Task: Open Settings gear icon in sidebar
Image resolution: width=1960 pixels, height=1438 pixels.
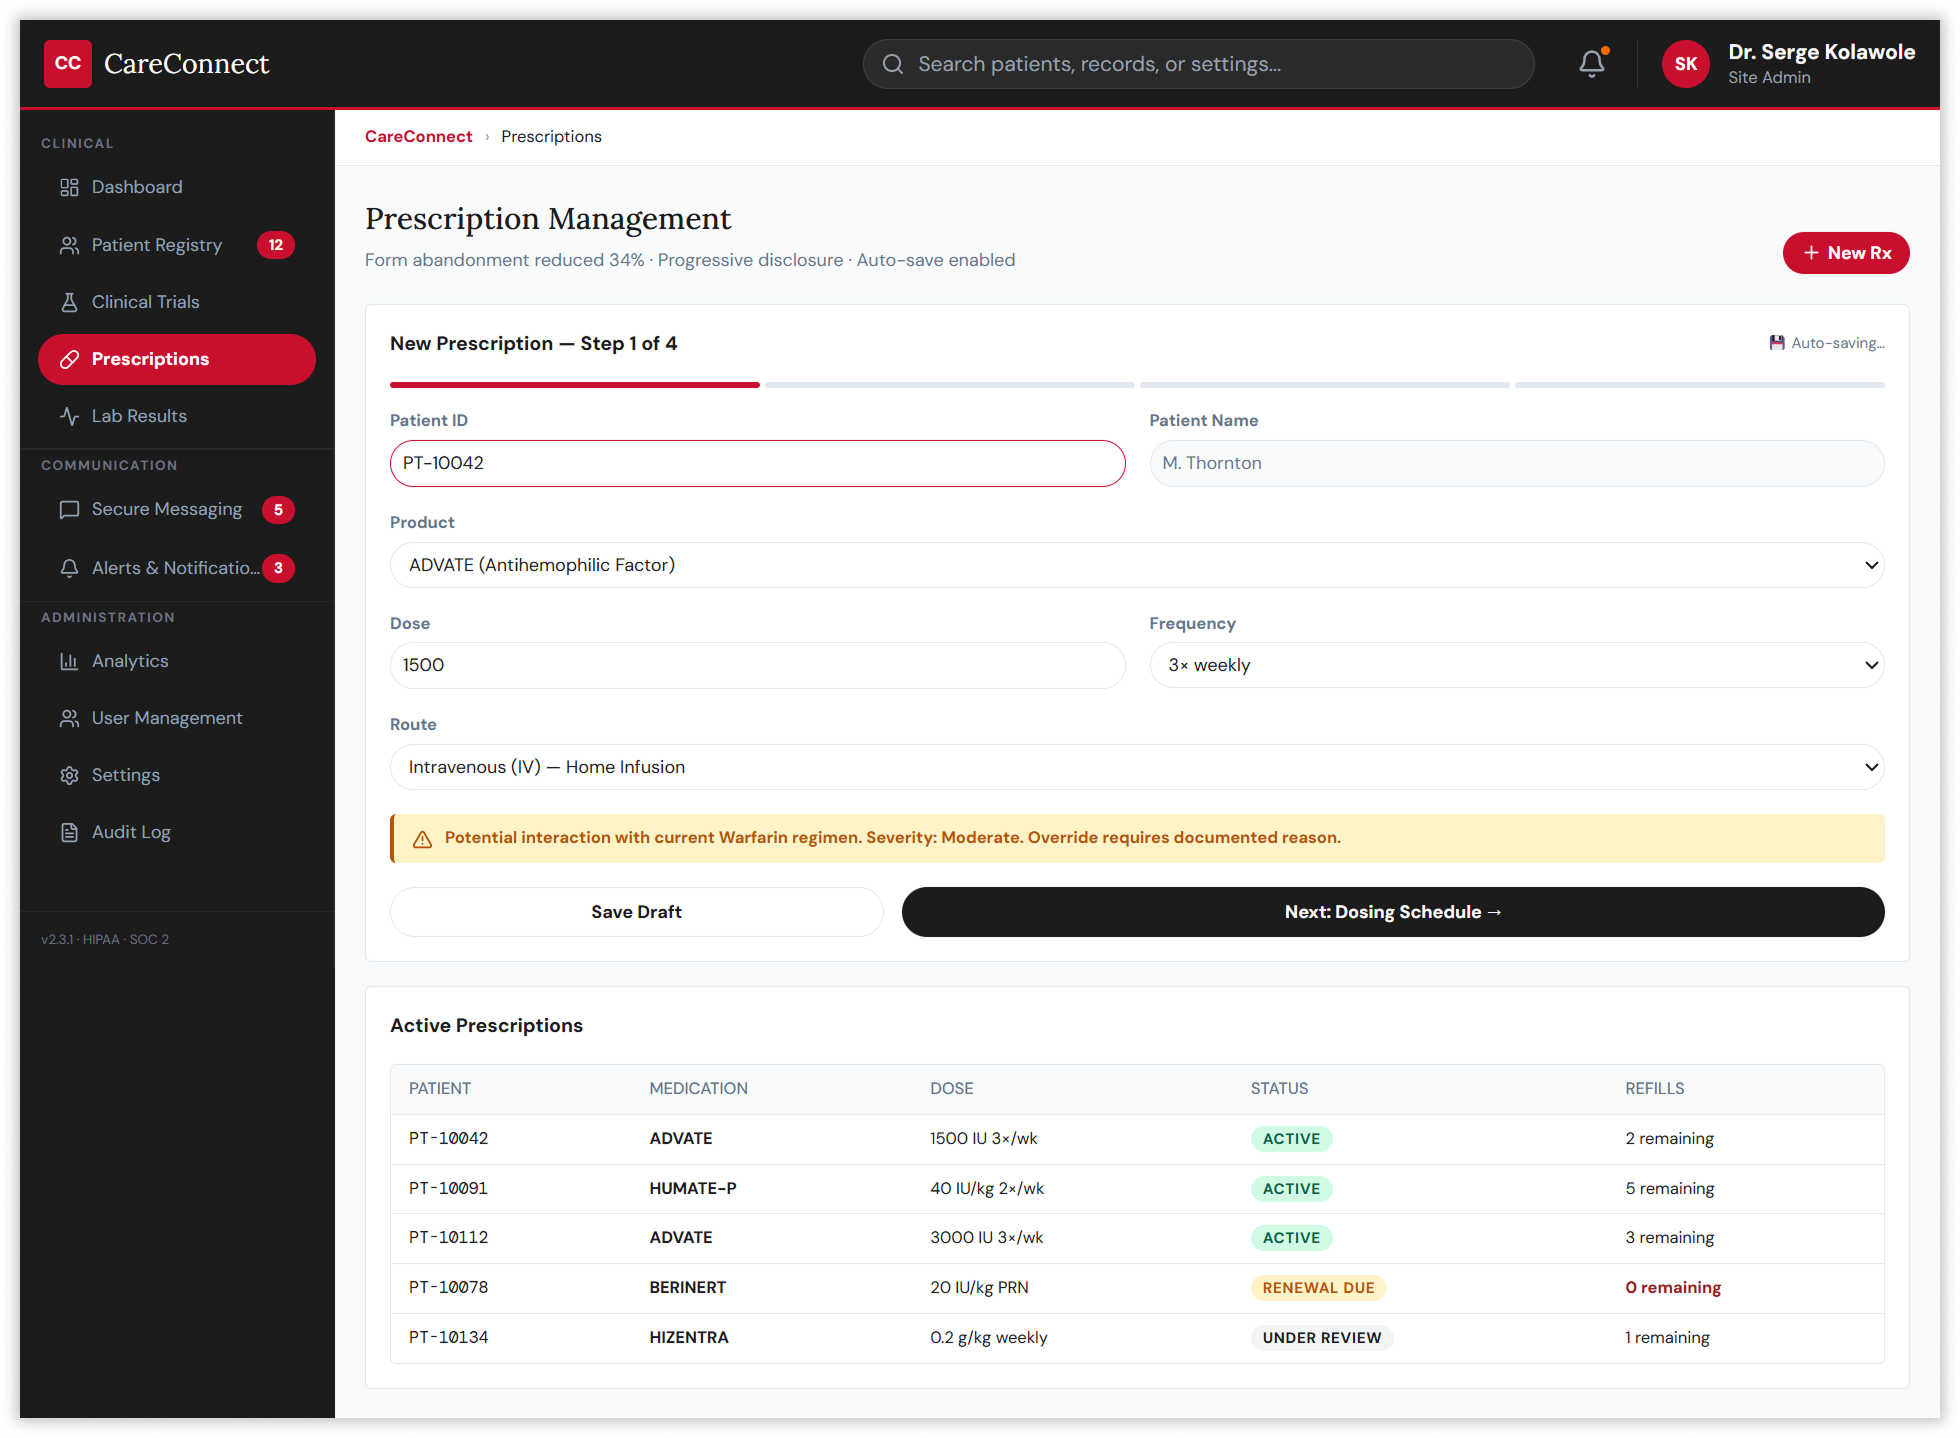Action: (69, 775)
